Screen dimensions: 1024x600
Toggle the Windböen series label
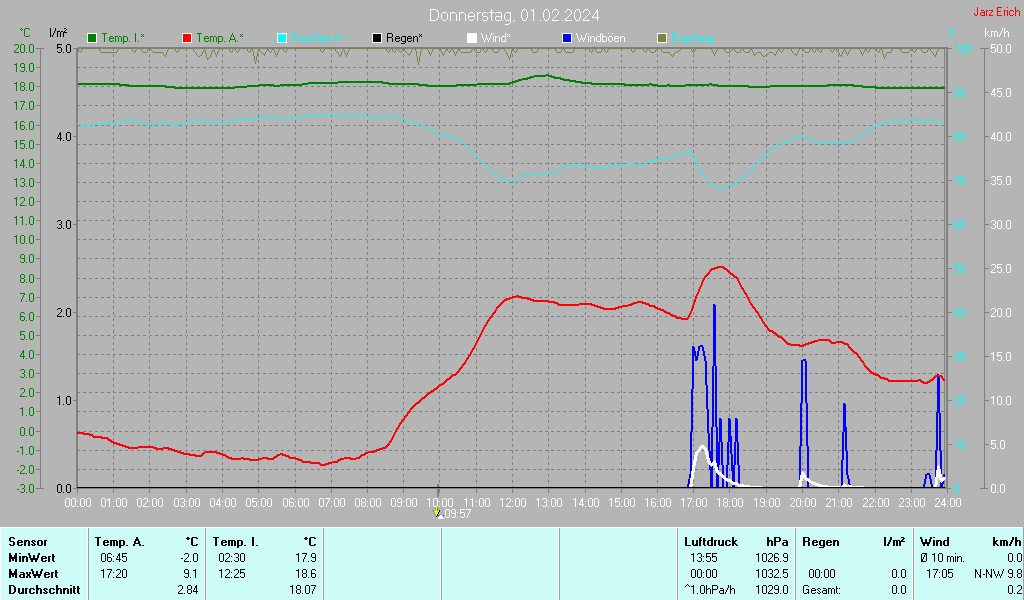[x=600, y=38]
